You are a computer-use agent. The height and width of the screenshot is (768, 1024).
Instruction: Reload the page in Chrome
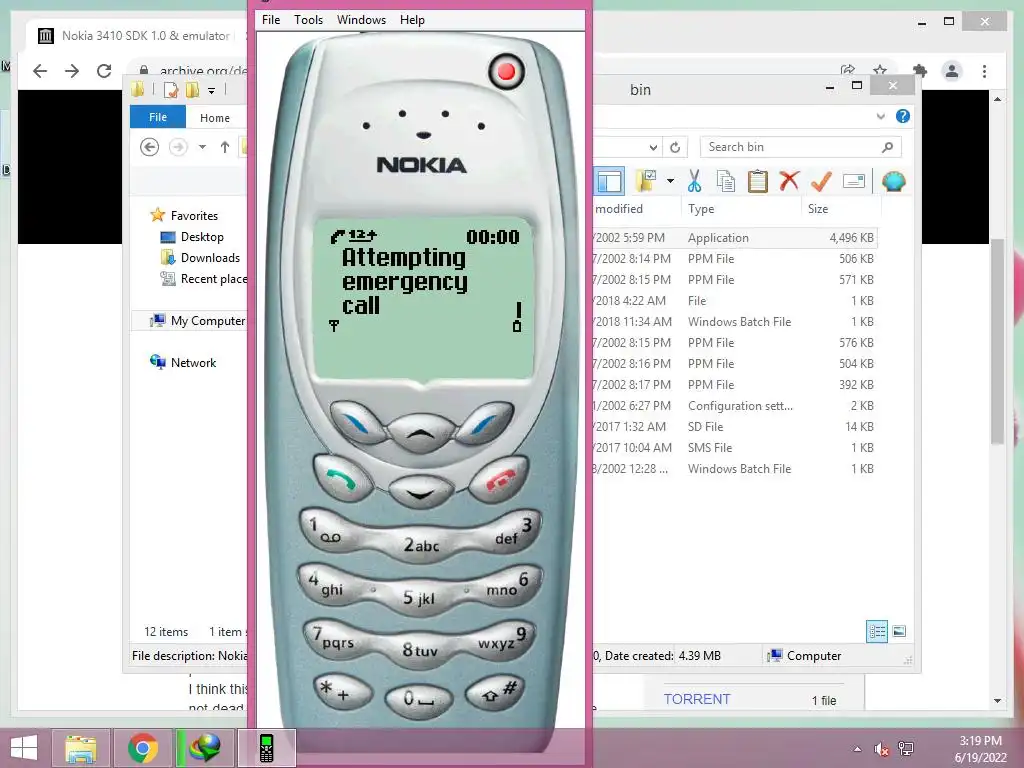104,71
